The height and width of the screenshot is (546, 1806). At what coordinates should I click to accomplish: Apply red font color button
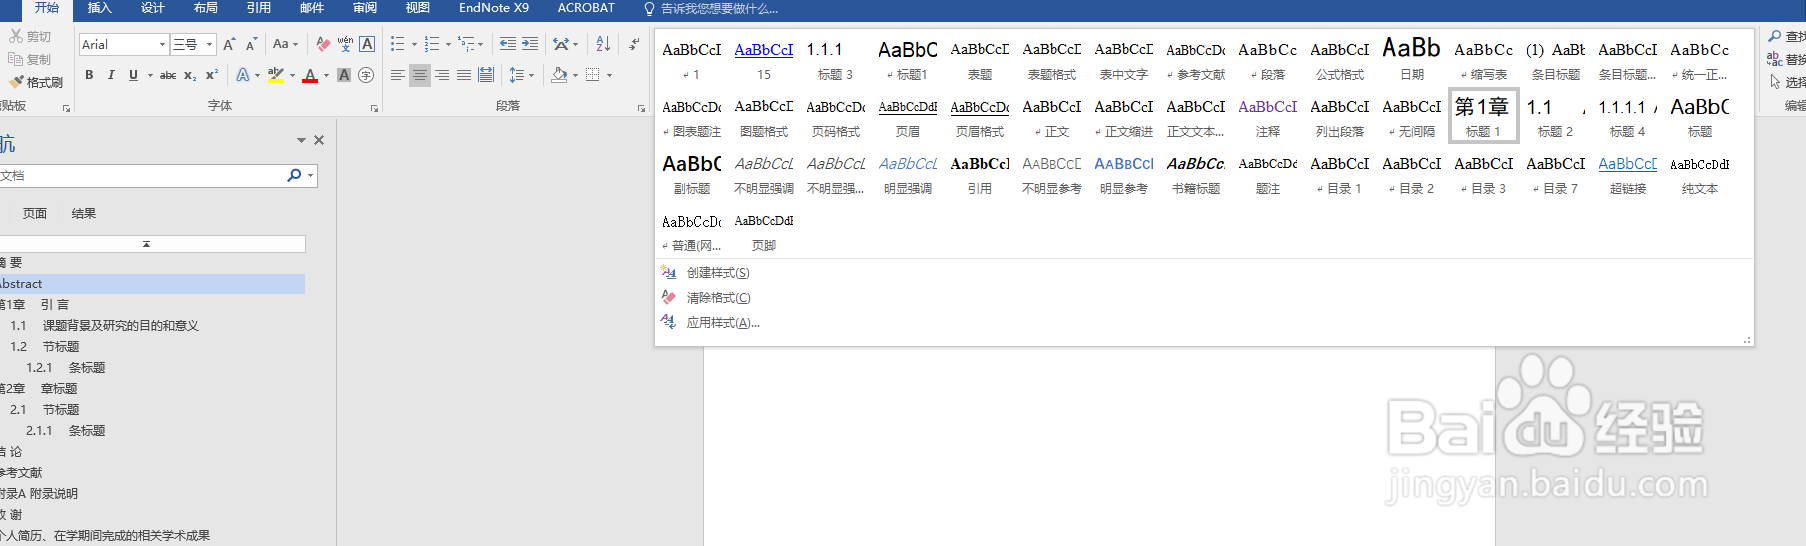[x=310, y=75]
